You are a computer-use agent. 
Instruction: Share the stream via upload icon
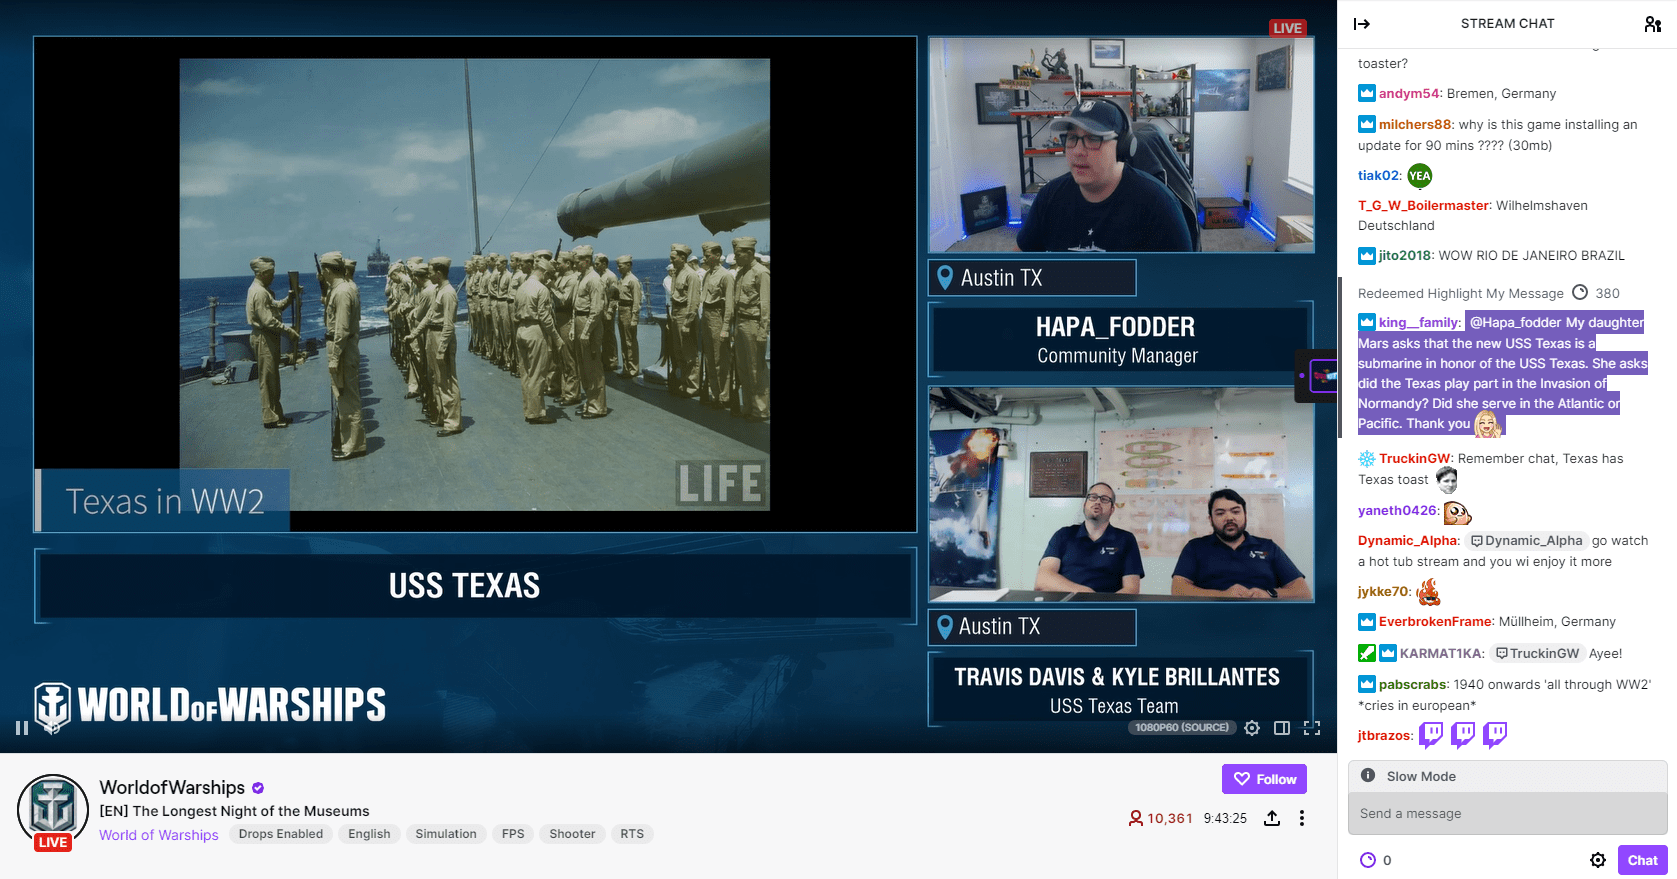(x=1272, y=818)
